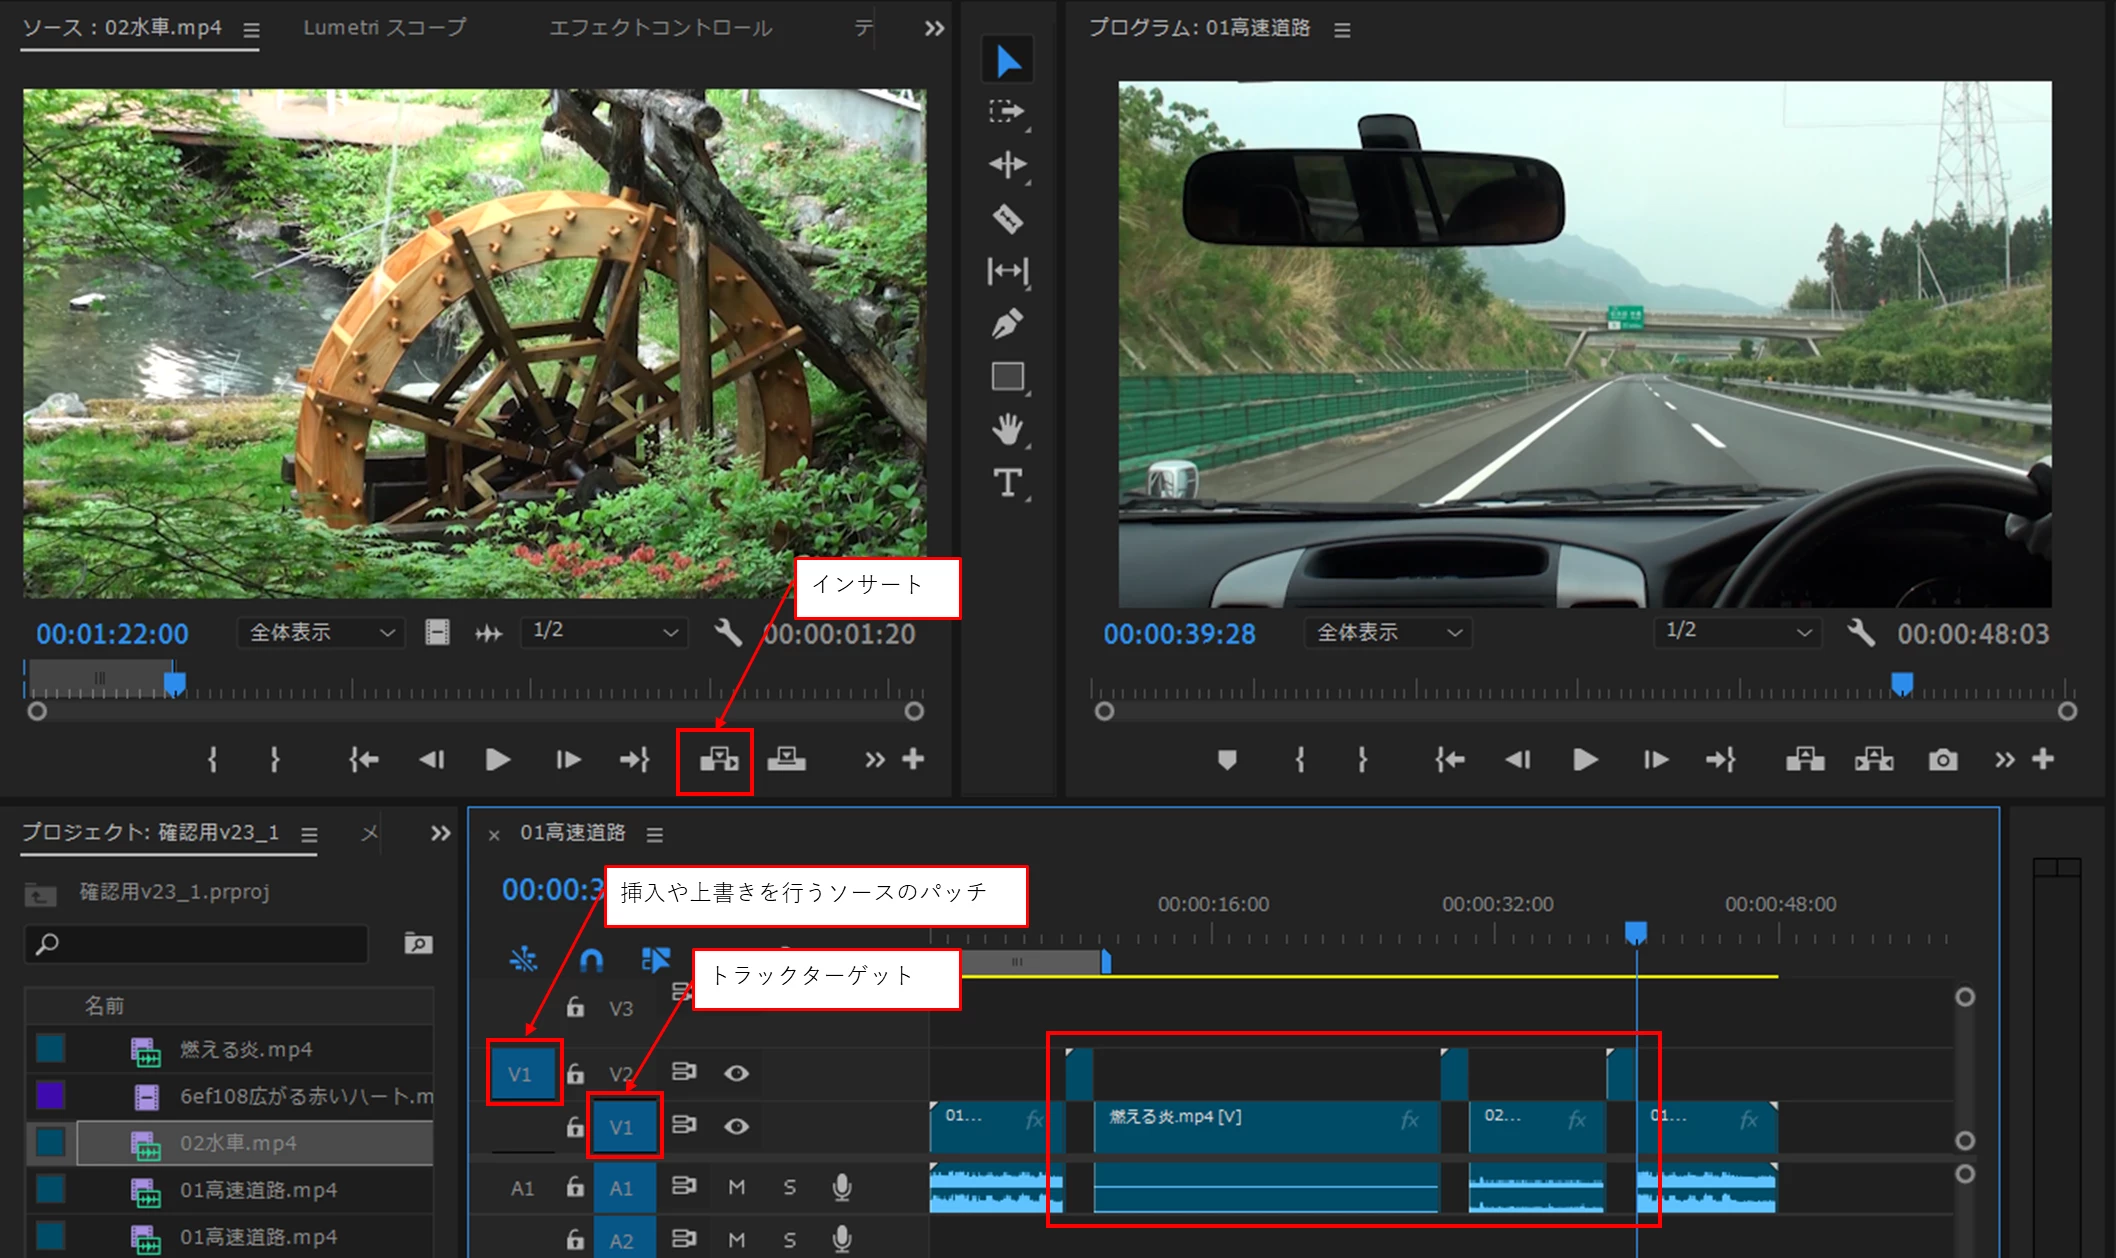Click the Source monitor playhead marker

pos(175,683)
